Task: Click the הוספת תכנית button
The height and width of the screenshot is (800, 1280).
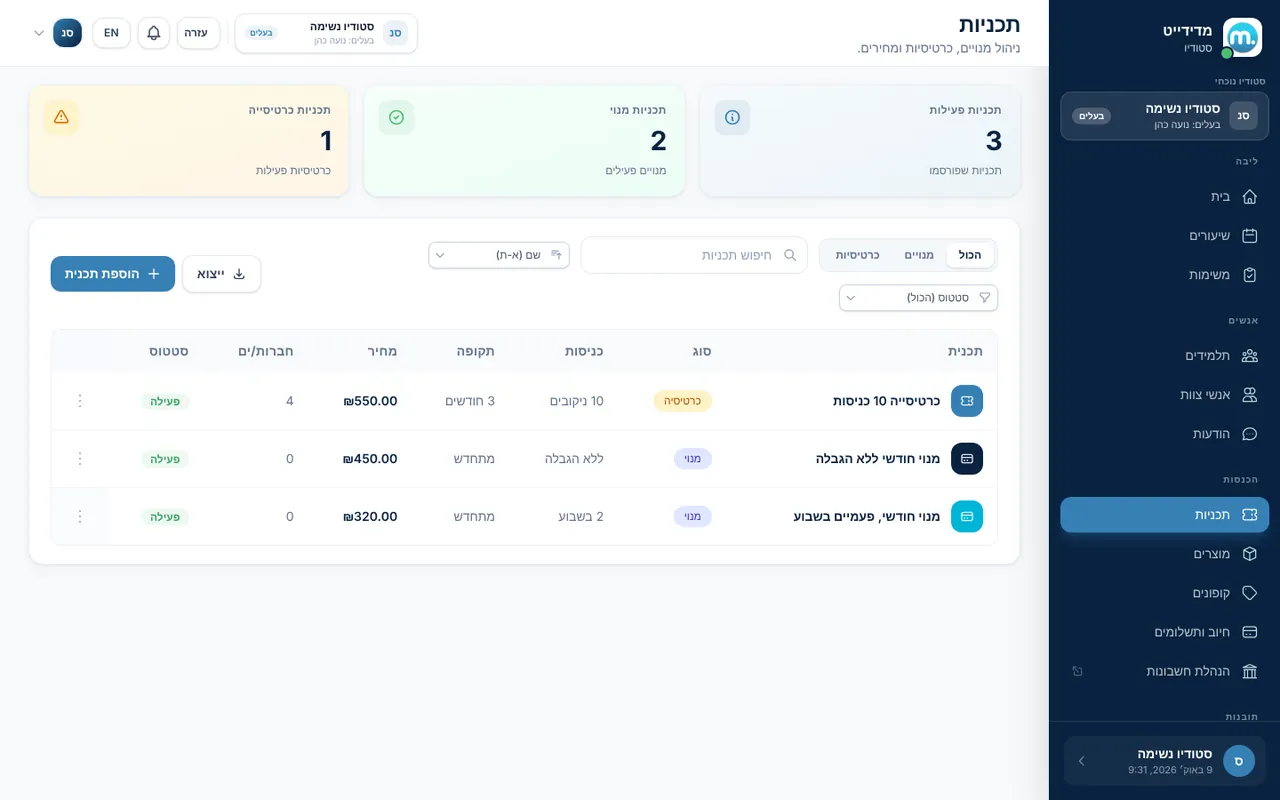Action: point(113,274)
